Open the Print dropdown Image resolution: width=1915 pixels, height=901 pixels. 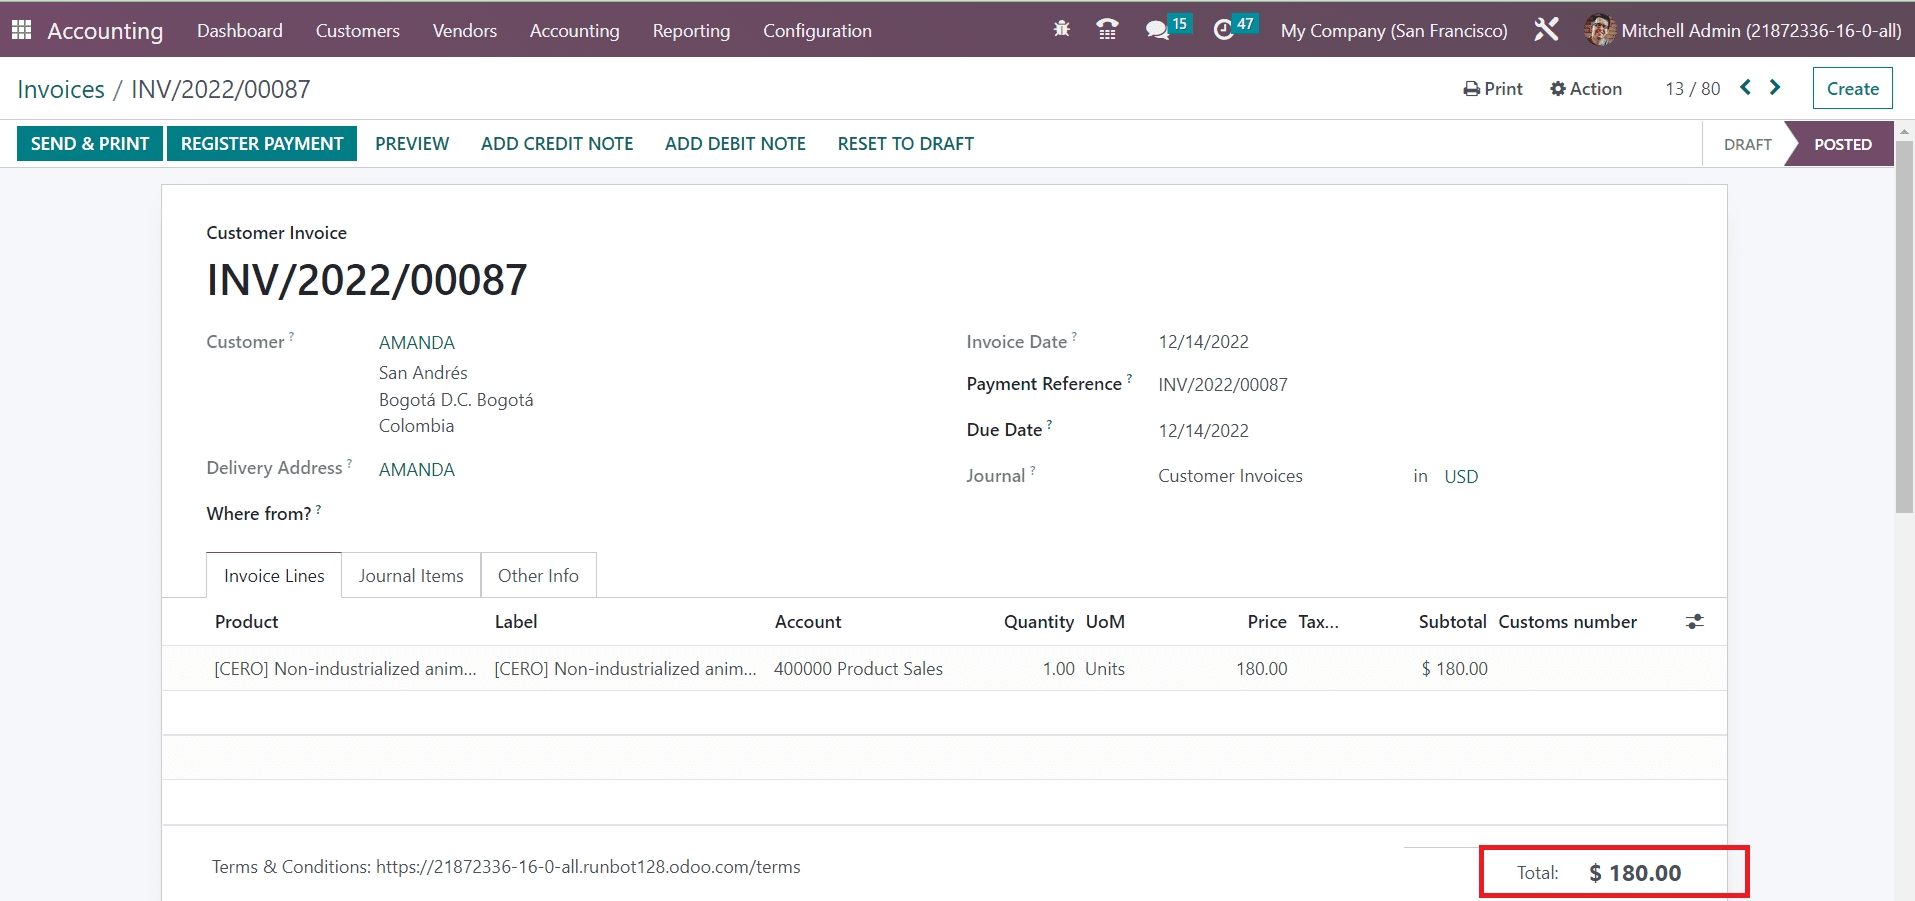pyautogui.click(x=1493, y=89)
